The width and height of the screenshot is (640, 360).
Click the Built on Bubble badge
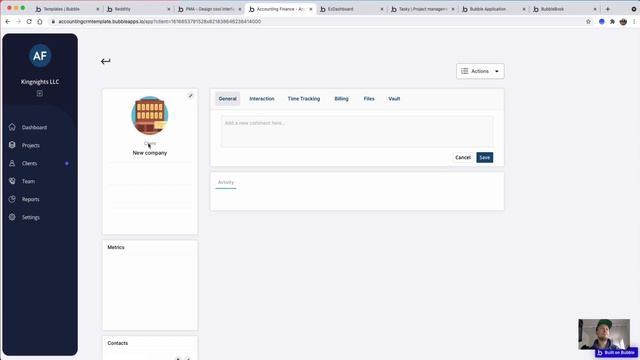pyautogui.click(x=616, y=353)
